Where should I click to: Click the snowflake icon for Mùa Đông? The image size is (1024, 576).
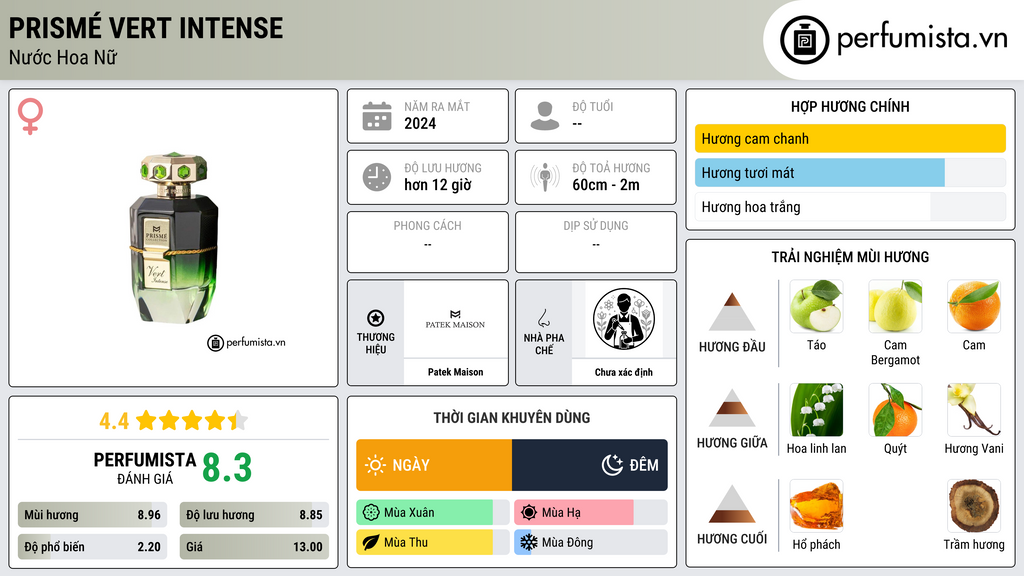529,542
